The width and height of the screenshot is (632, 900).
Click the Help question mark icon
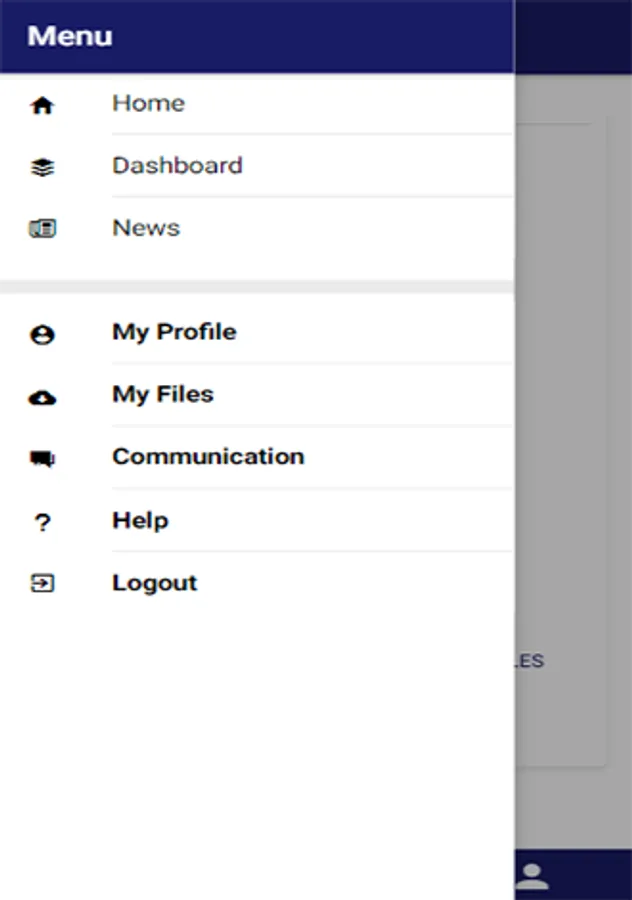point(42,522)
